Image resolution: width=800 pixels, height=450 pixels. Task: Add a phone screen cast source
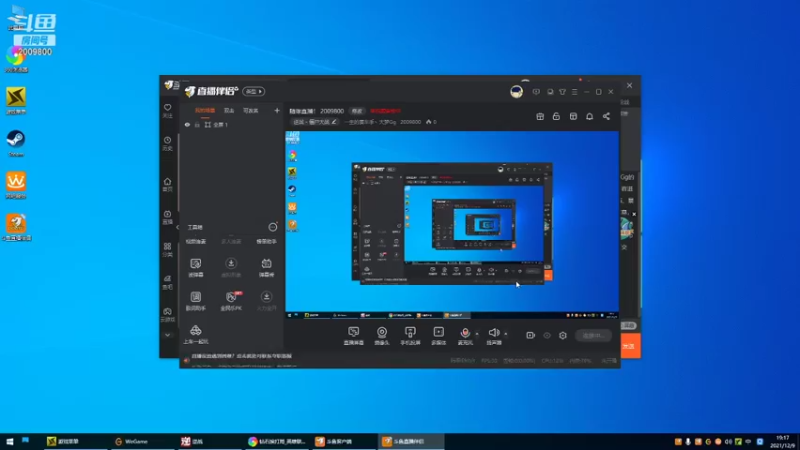(x=410, y=336)
